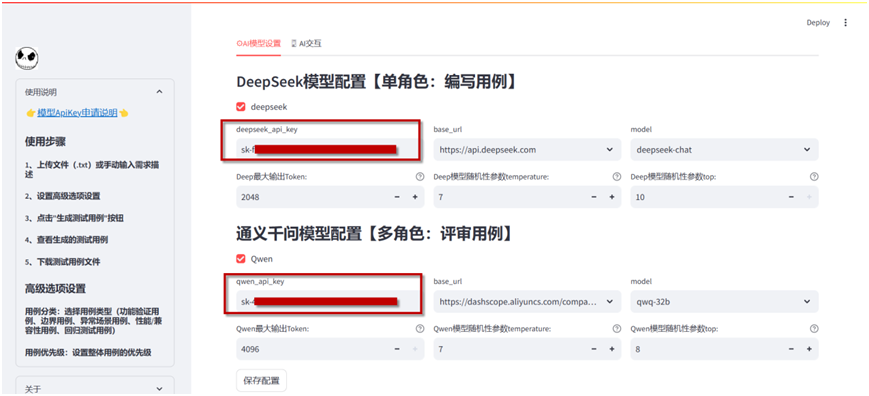Click the Deploy button

pyautogui.click(x=818, y=23)
